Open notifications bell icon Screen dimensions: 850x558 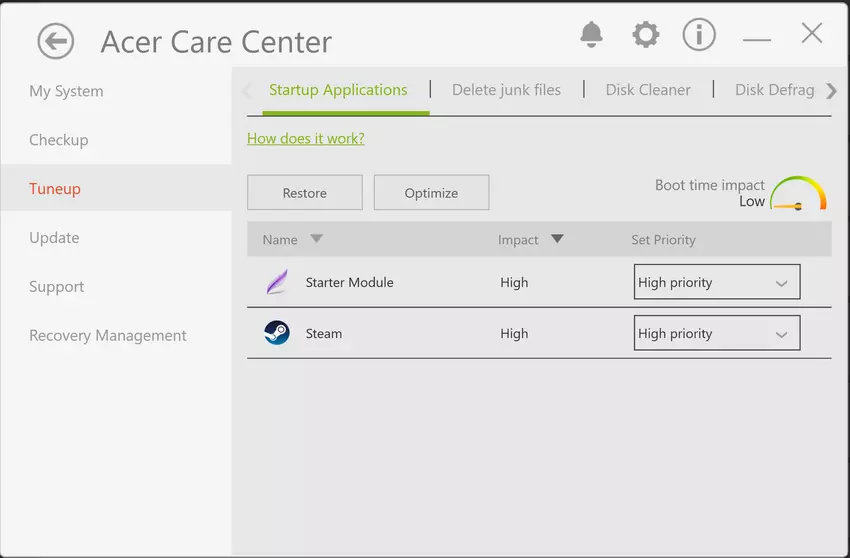[x=591, y=35]
